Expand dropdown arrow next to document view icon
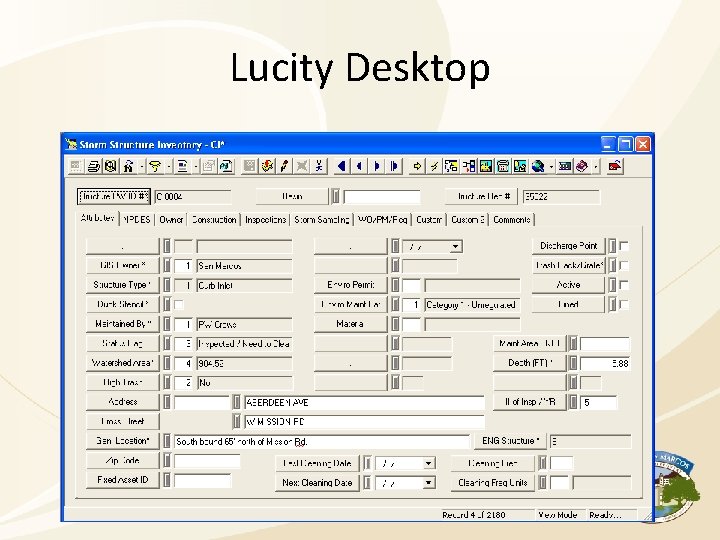The image size is (720, 540). click(195, 166)
